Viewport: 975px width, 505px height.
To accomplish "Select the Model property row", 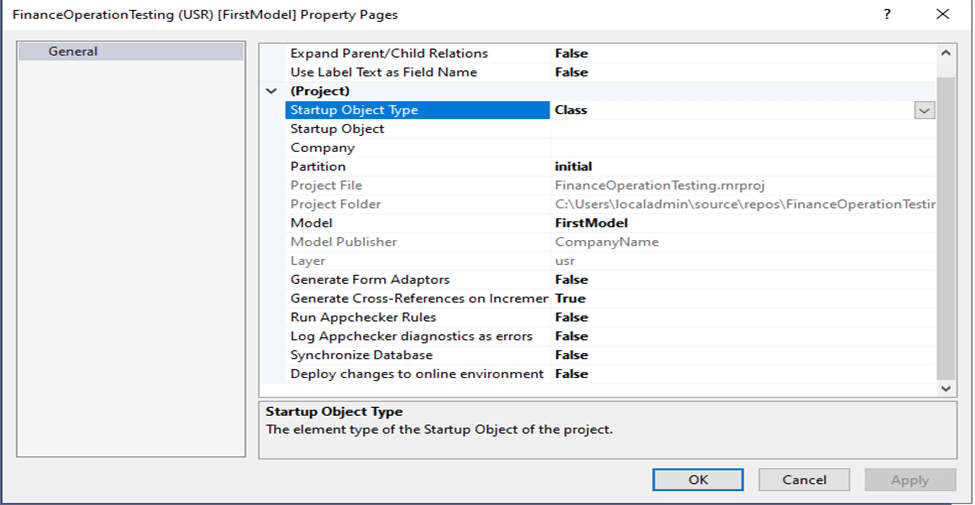I will [x=611, y=223].
